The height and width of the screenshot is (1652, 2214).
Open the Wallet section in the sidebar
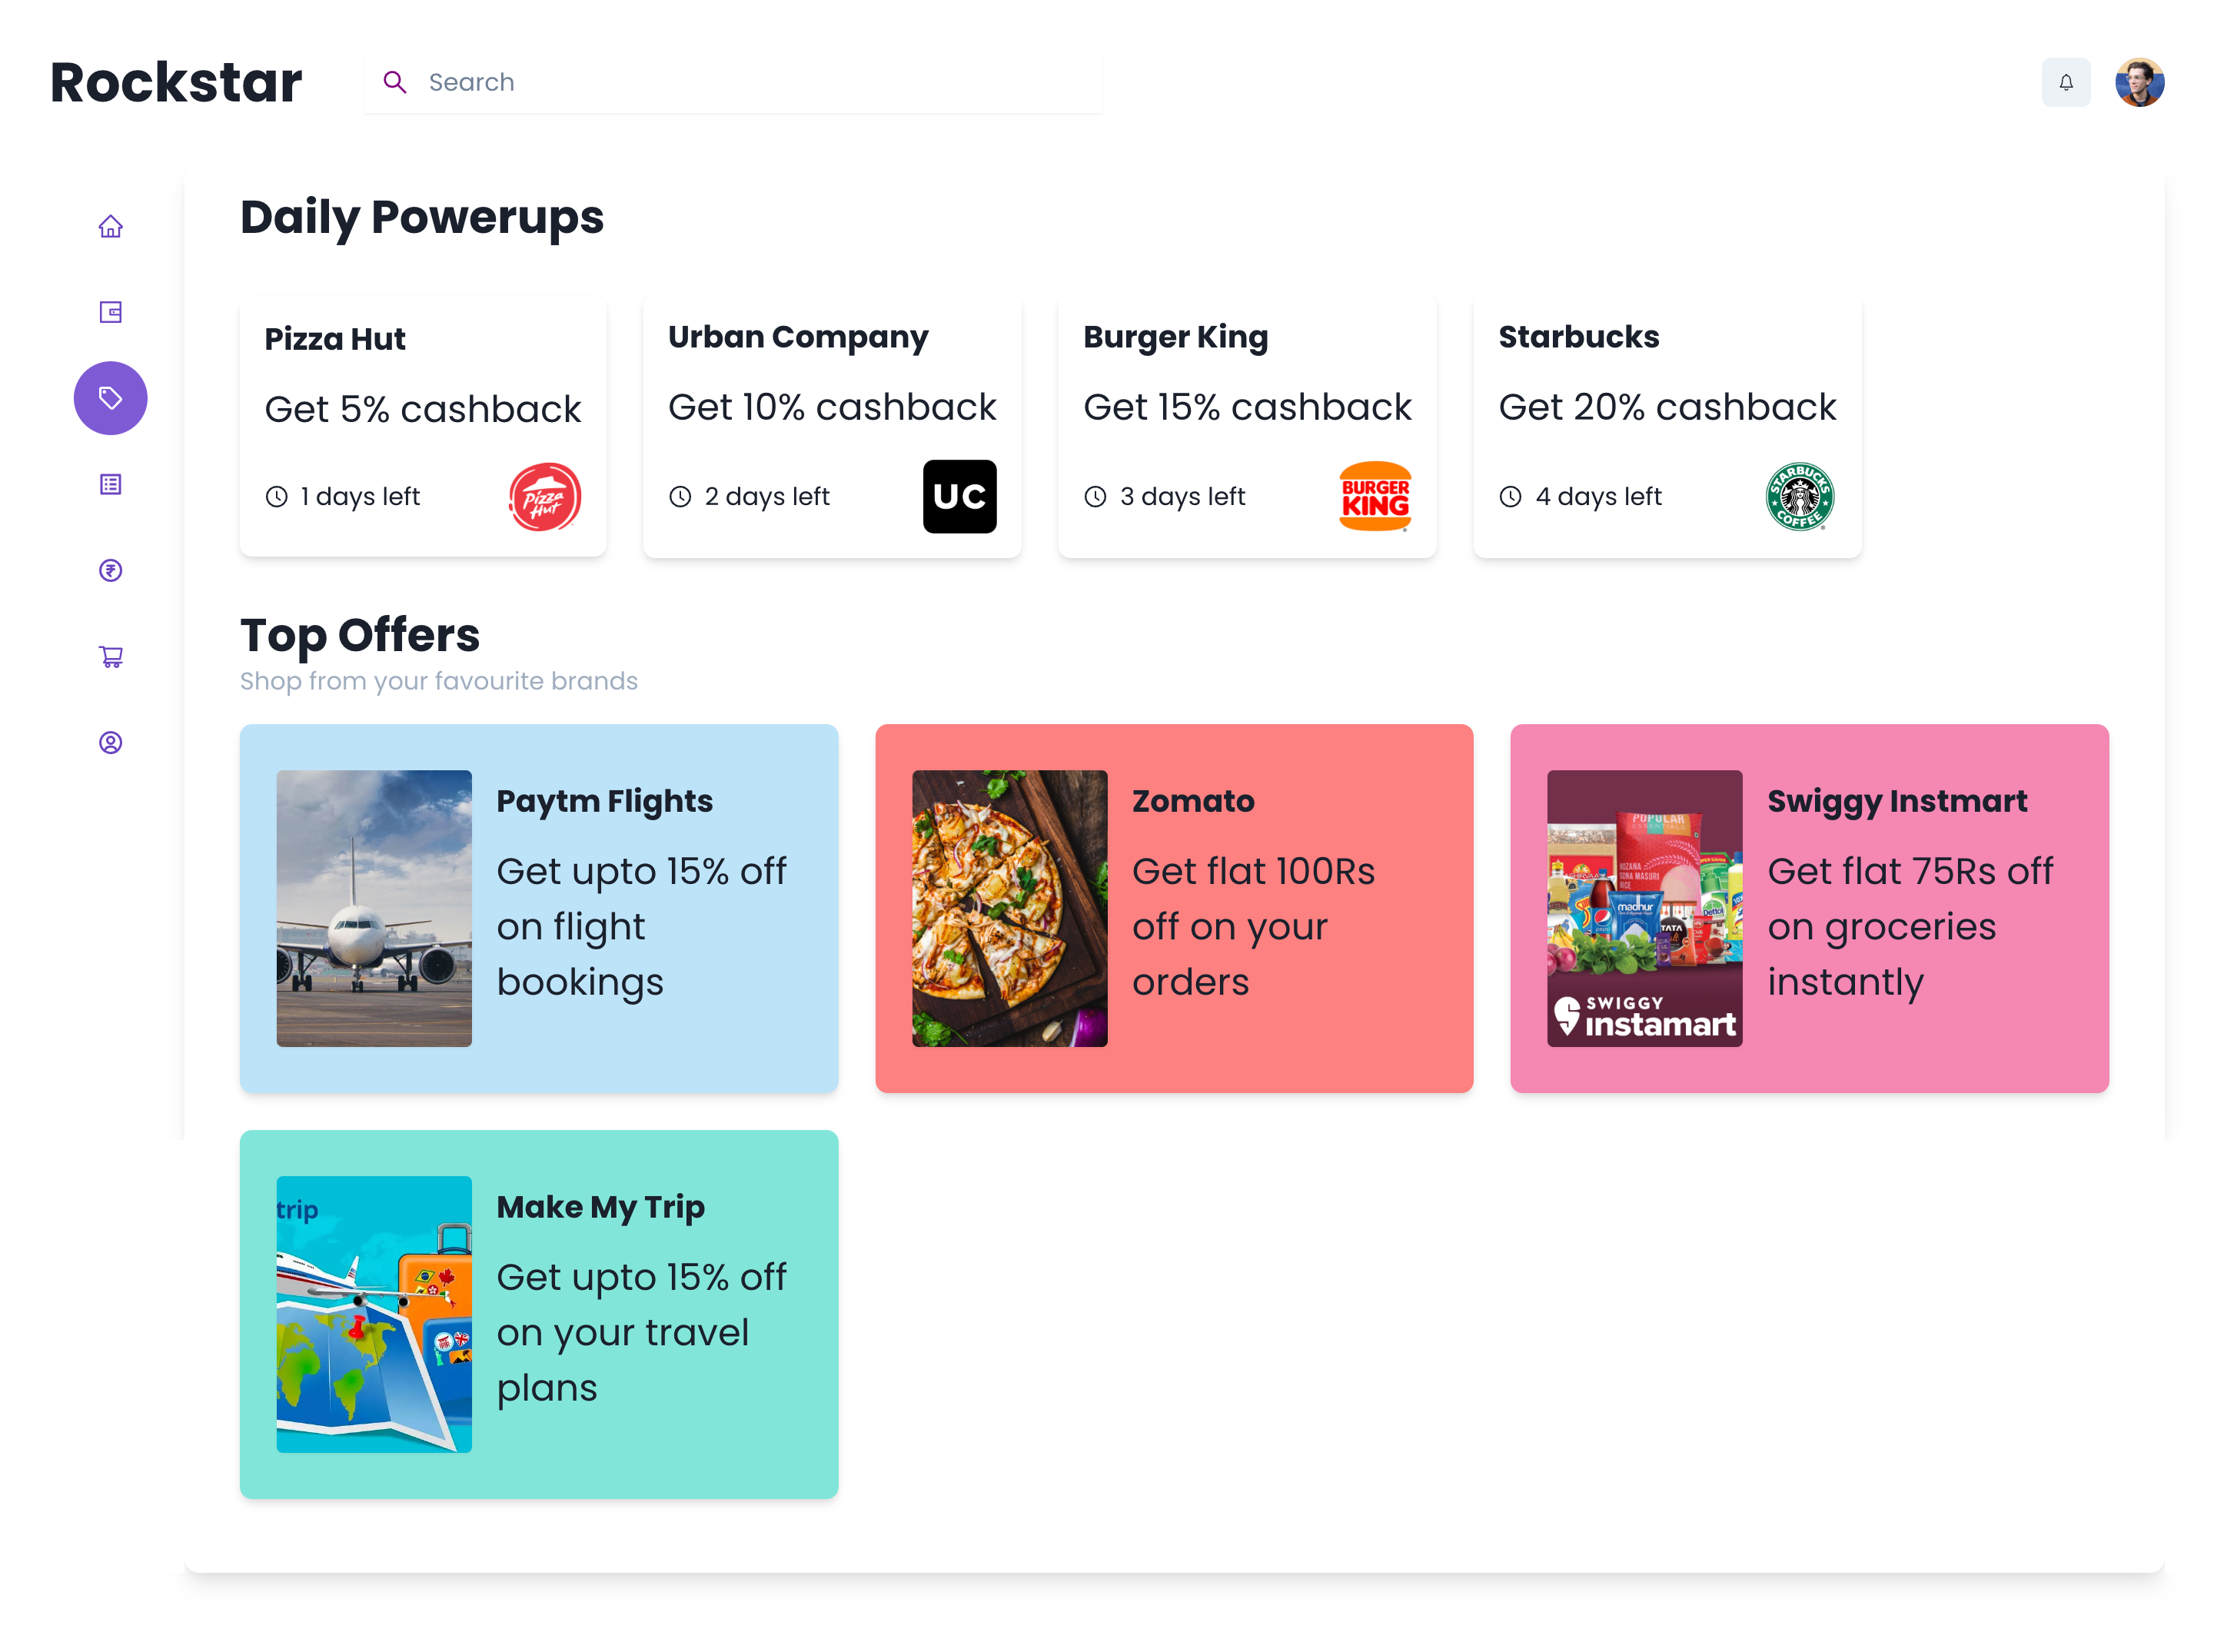tap(110, 311)
